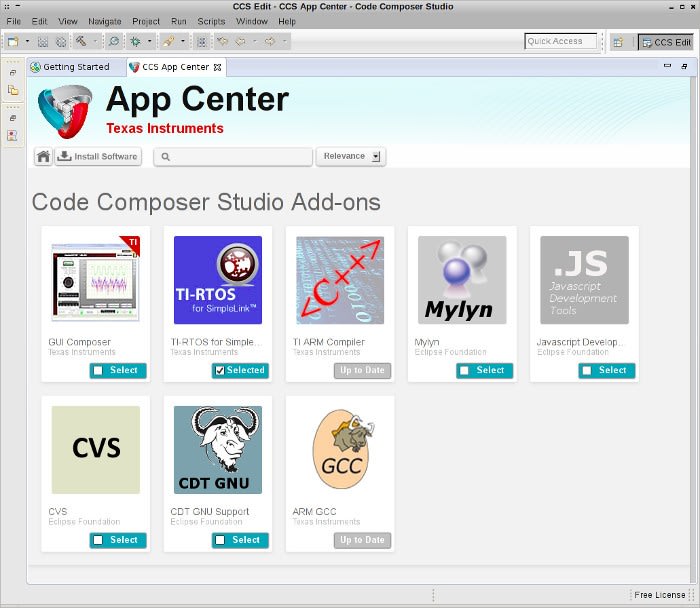Screen dimensions: 700x608
Task: Click the CVS logo thumbnail
Action: point(96,450)
